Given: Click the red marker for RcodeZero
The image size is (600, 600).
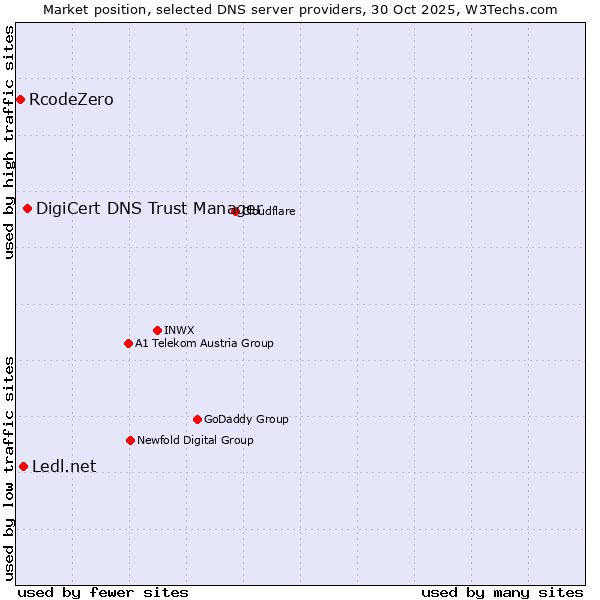Looking at the screenshot, I should pos(20,99).
